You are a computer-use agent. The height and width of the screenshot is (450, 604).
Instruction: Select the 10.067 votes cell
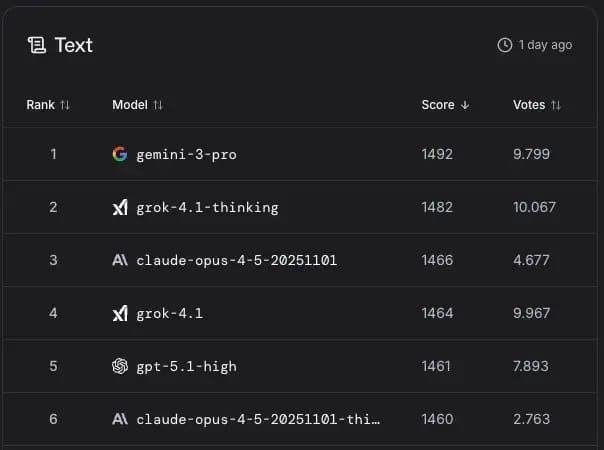(534, 207)
